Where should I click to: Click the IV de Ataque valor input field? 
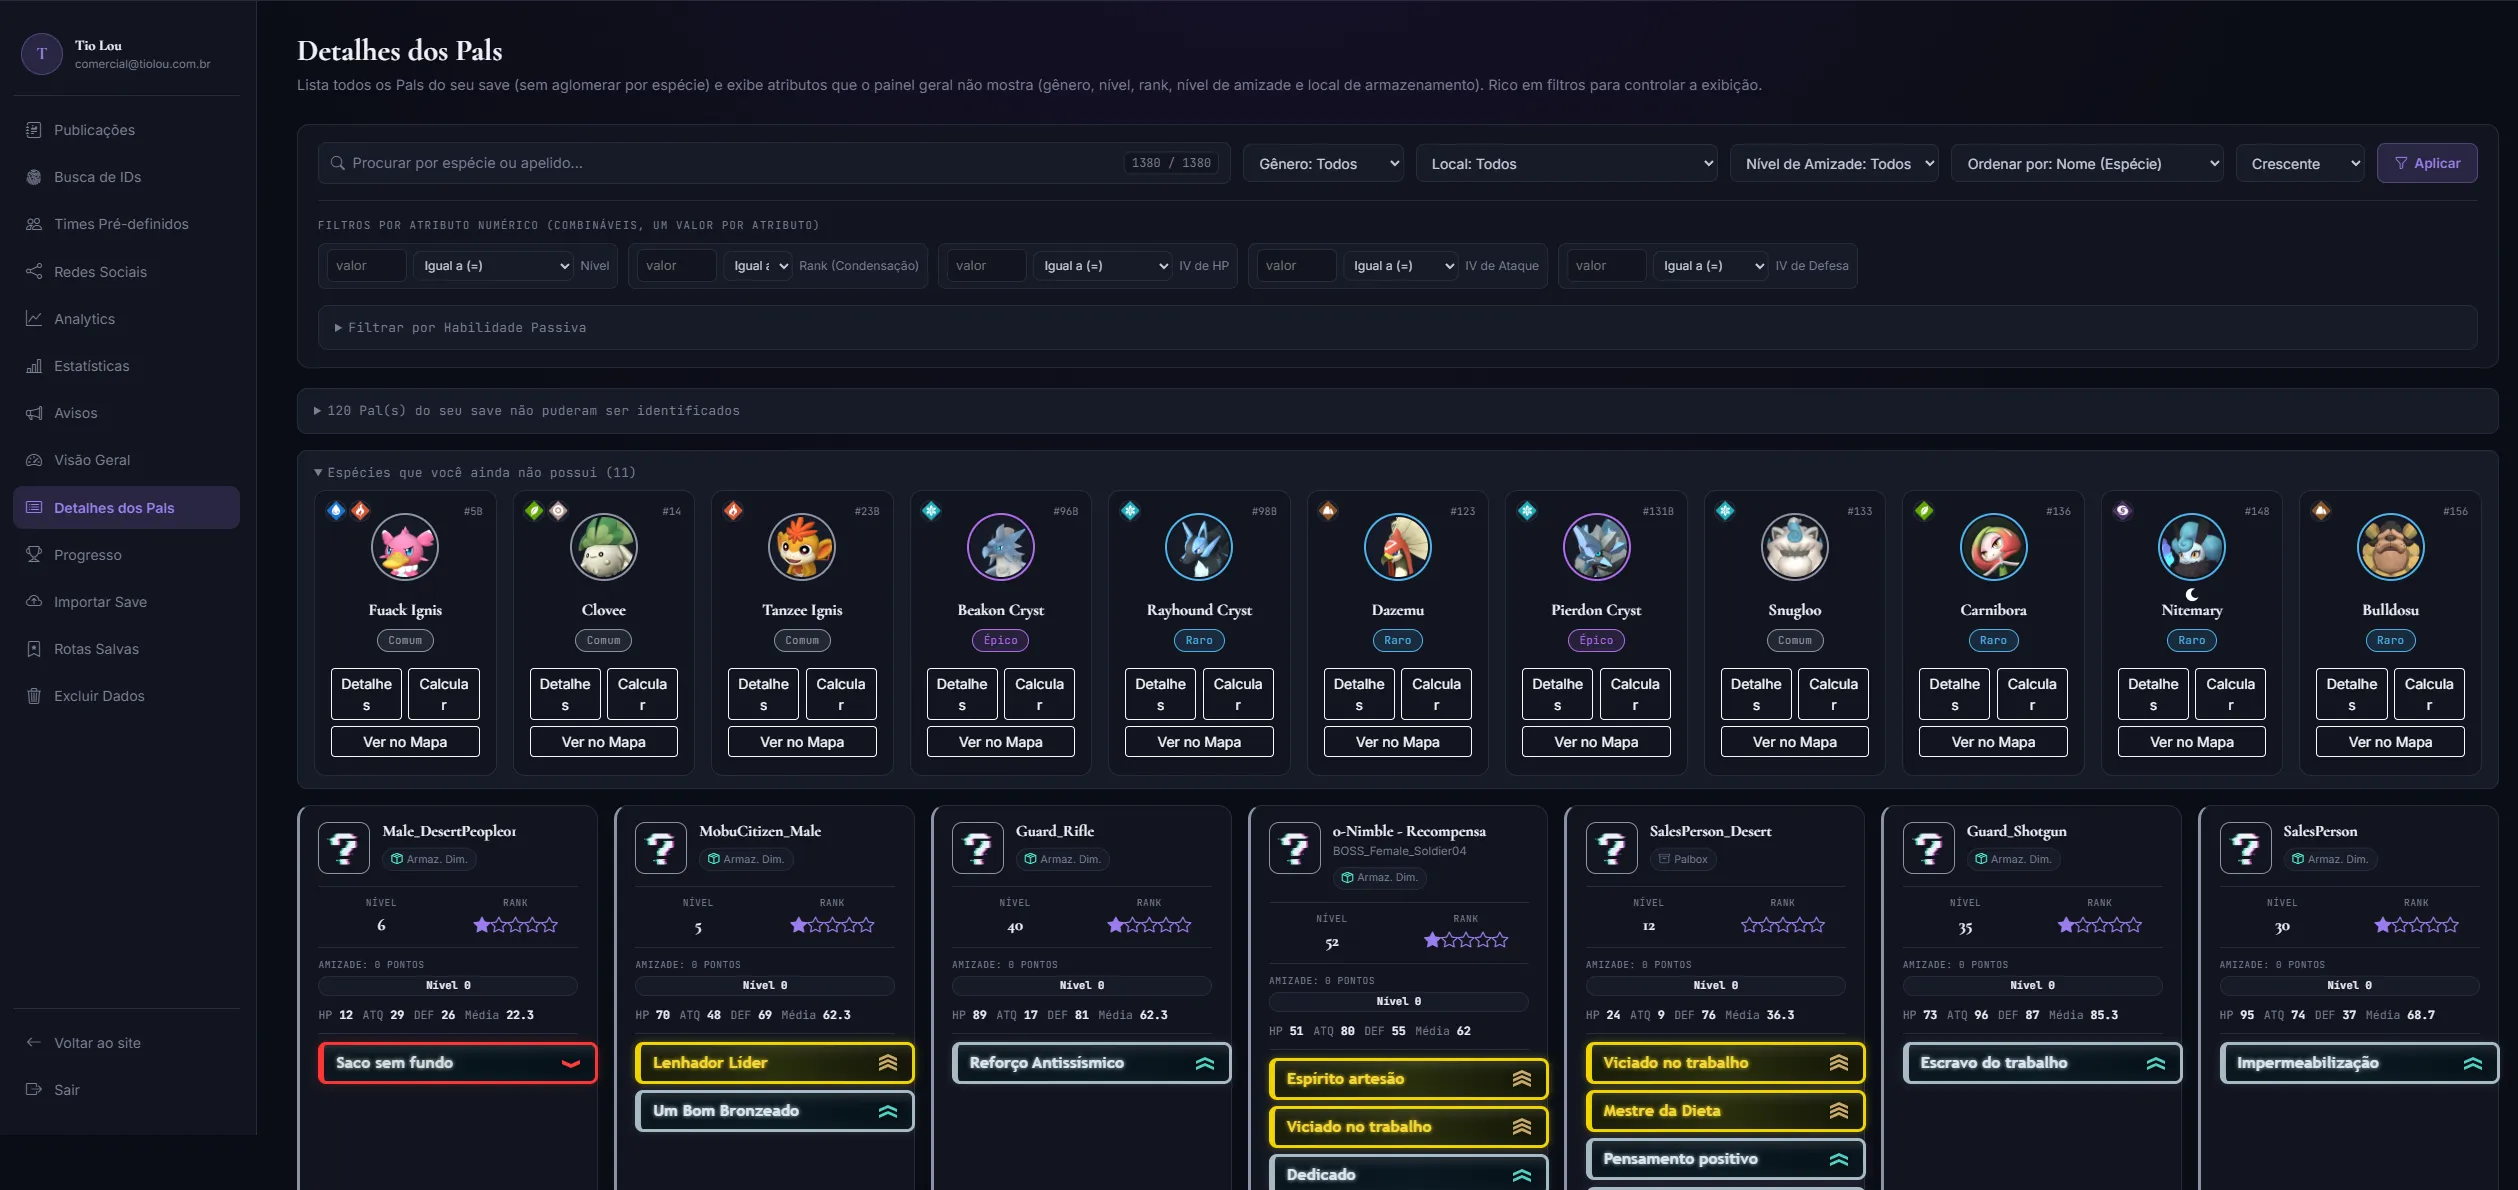pos(1296,266)
